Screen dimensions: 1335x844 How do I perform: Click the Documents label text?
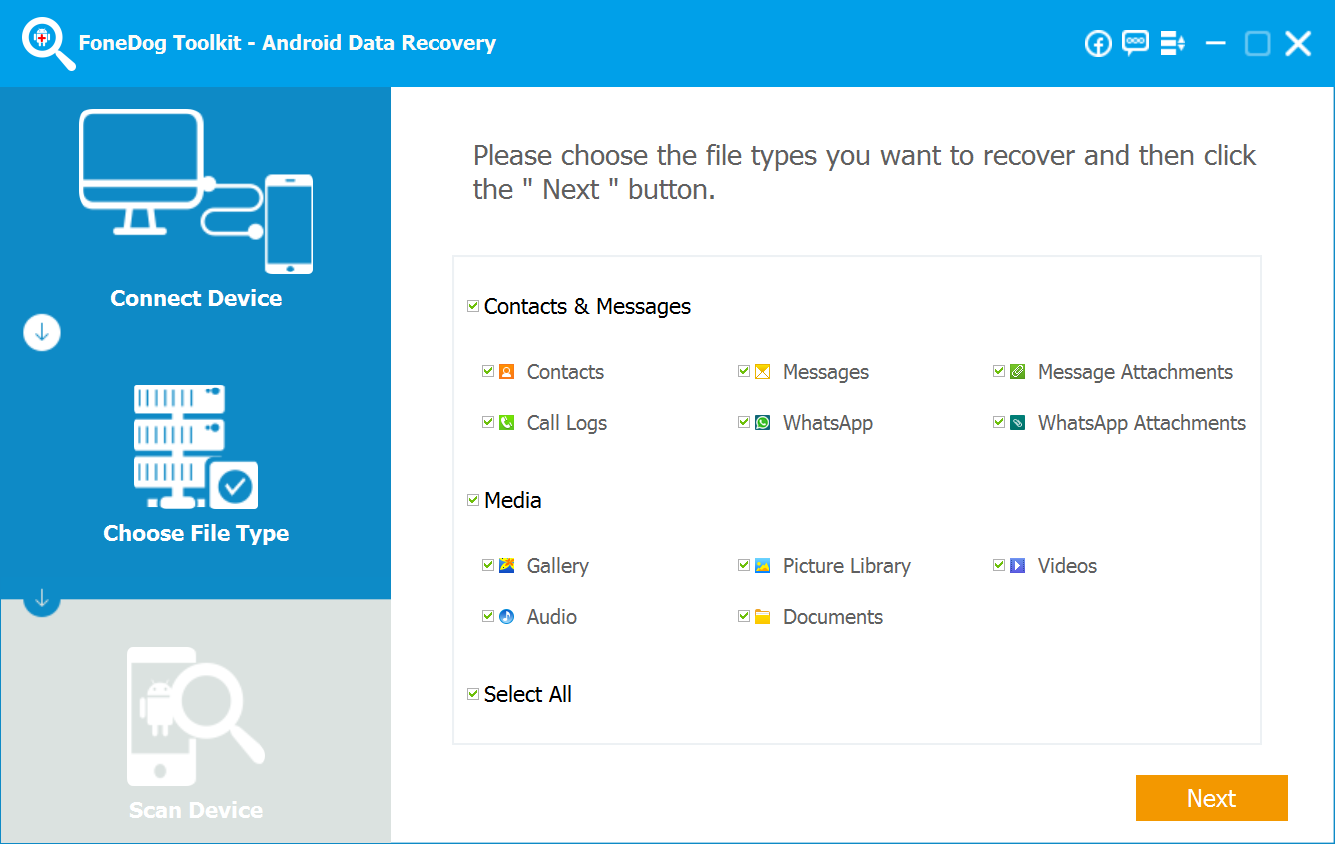coord(833,617)
